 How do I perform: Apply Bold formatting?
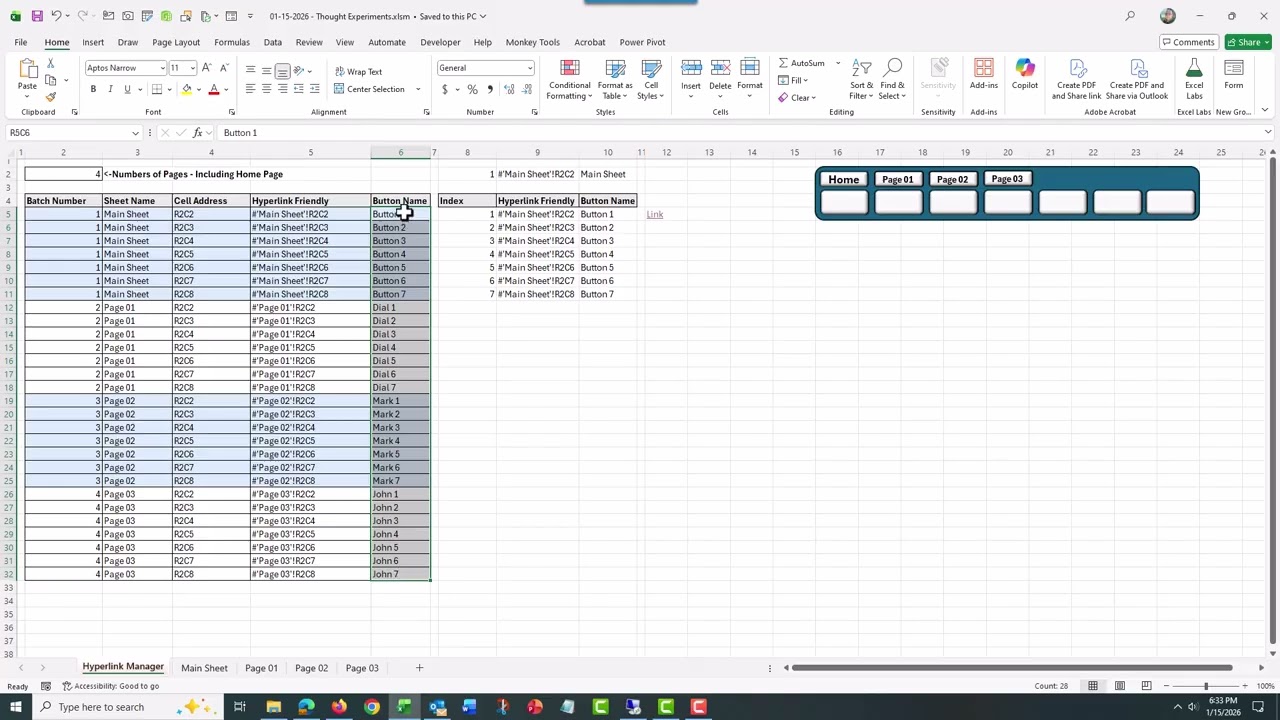tap(93, 89)
